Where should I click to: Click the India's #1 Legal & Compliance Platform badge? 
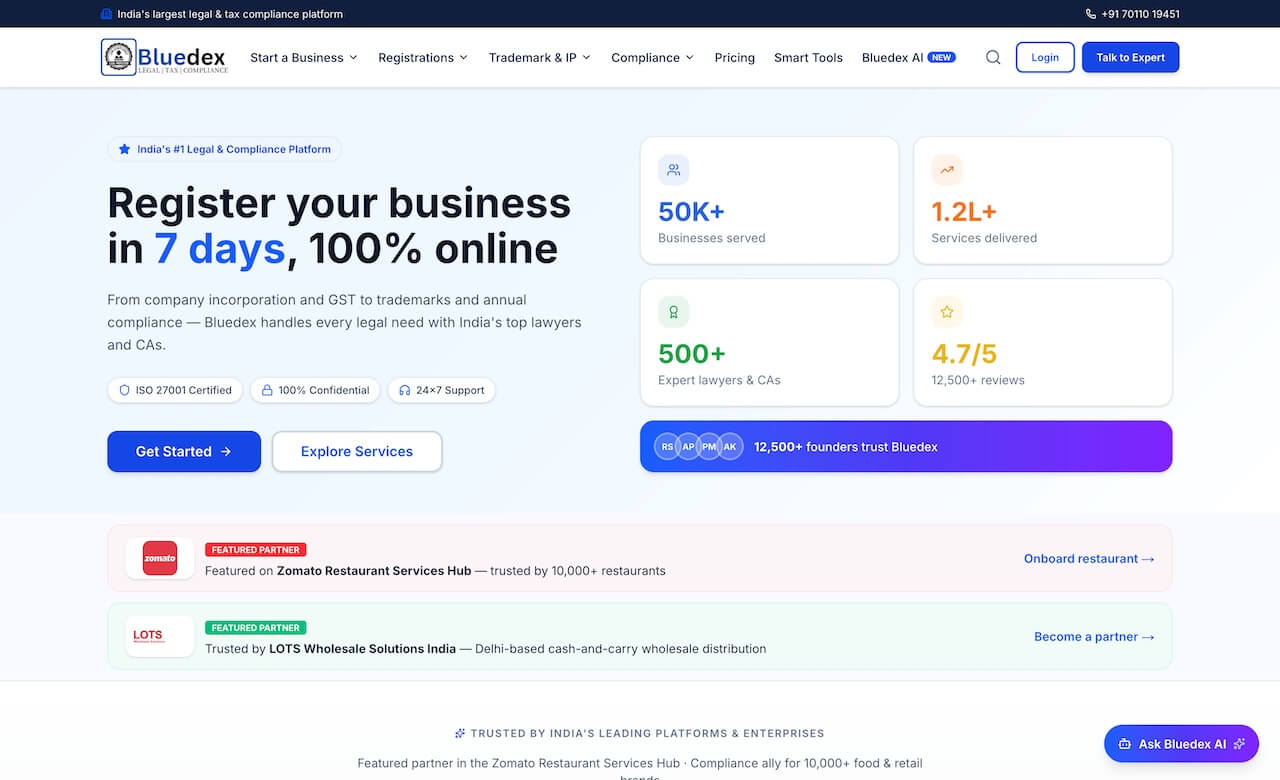pos(225,149)
